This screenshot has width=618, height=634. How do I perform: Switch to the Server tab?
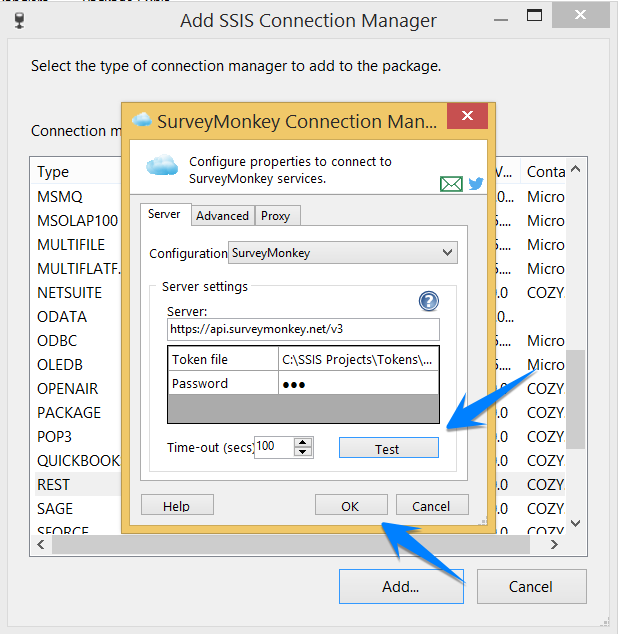[164, 214]
